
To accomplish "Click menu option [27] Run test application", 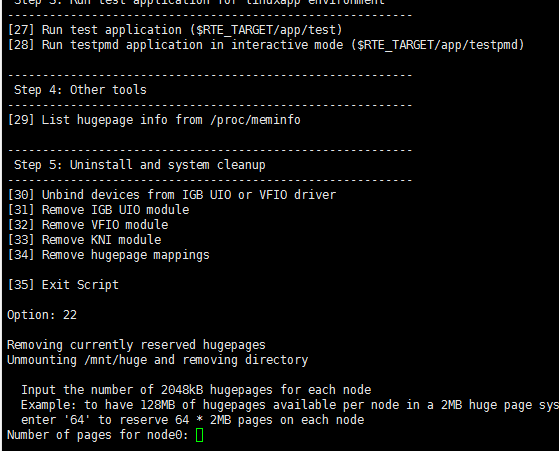I will tap(175, 30).
